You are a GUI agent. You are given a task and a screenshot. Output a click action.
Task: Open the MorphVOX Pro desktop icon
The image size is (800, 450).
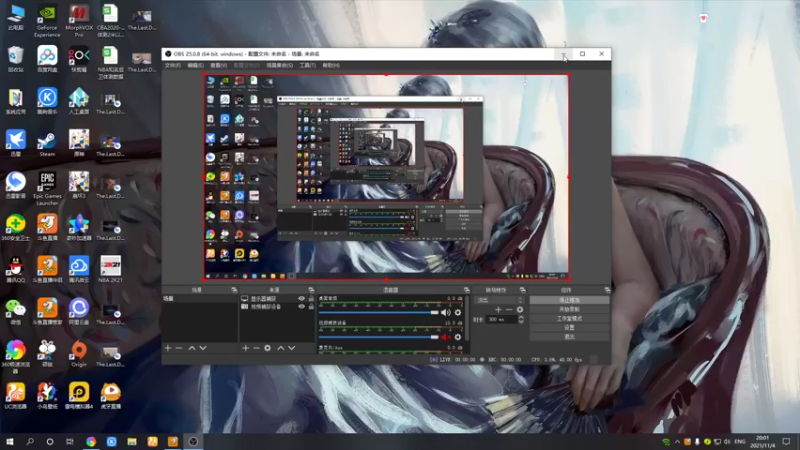click(79, 21)
